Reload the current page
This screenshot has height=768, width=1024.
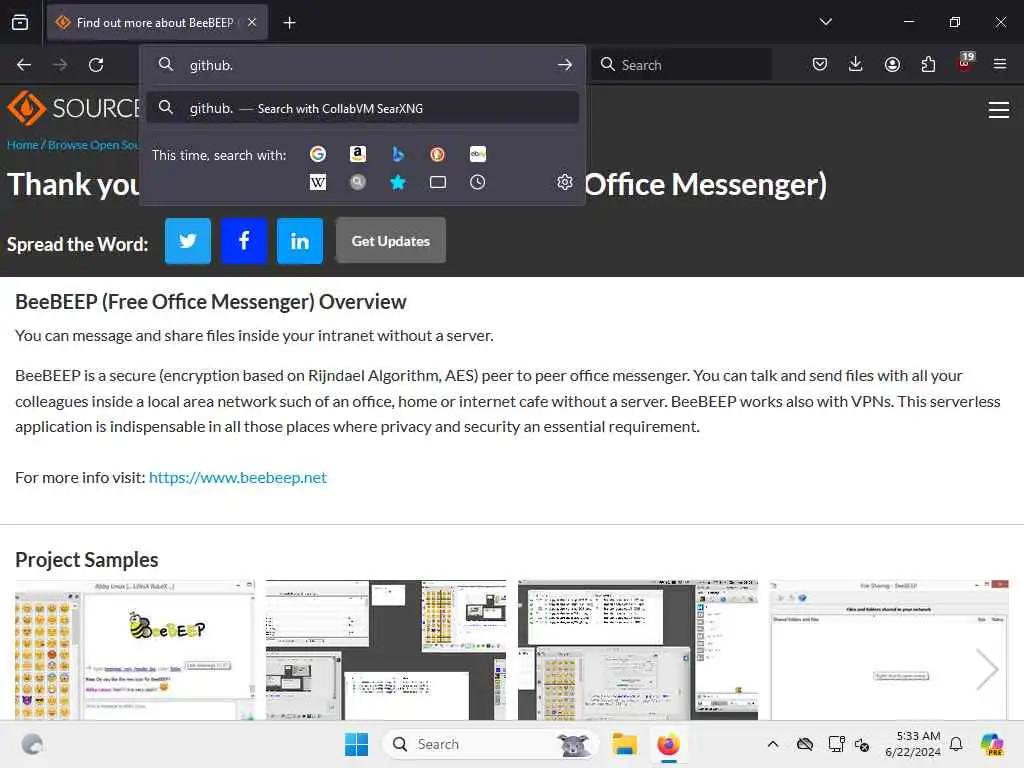point(96,65)
